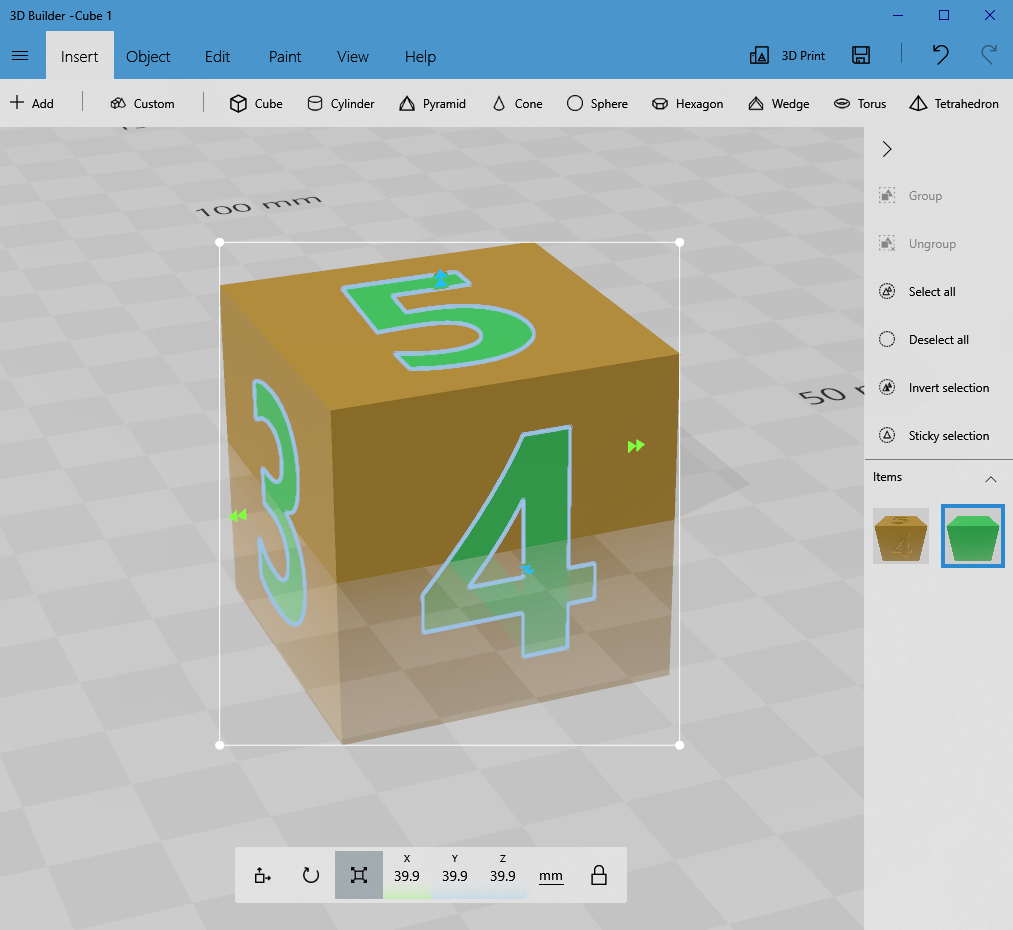Open the hamburger menu
The width and height of the screenshot is (1013, 930).
coord(20,56)
